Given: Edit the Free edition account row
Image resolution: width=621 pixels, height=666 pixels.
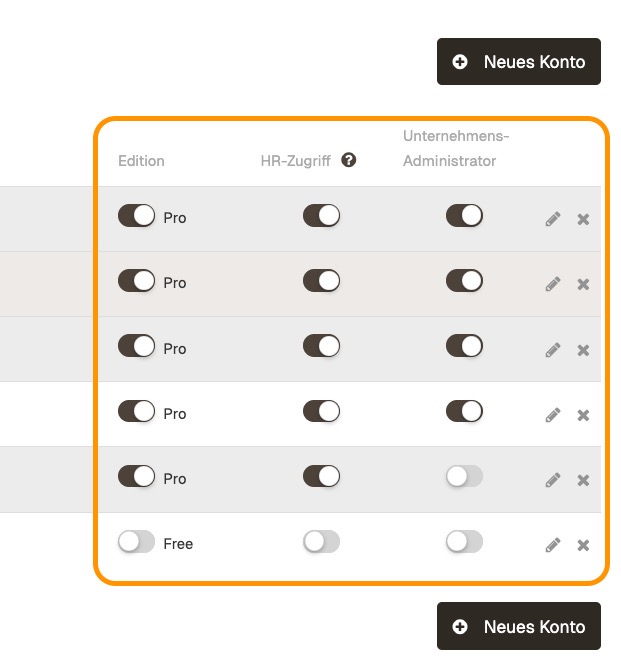Looking at the screenshot, I should coord(553,545).
